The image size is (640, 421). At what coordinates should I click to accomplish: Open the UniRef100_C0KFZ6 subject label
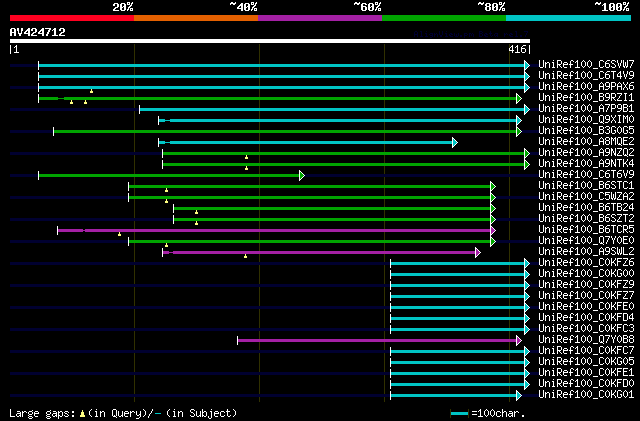point(586,263)
